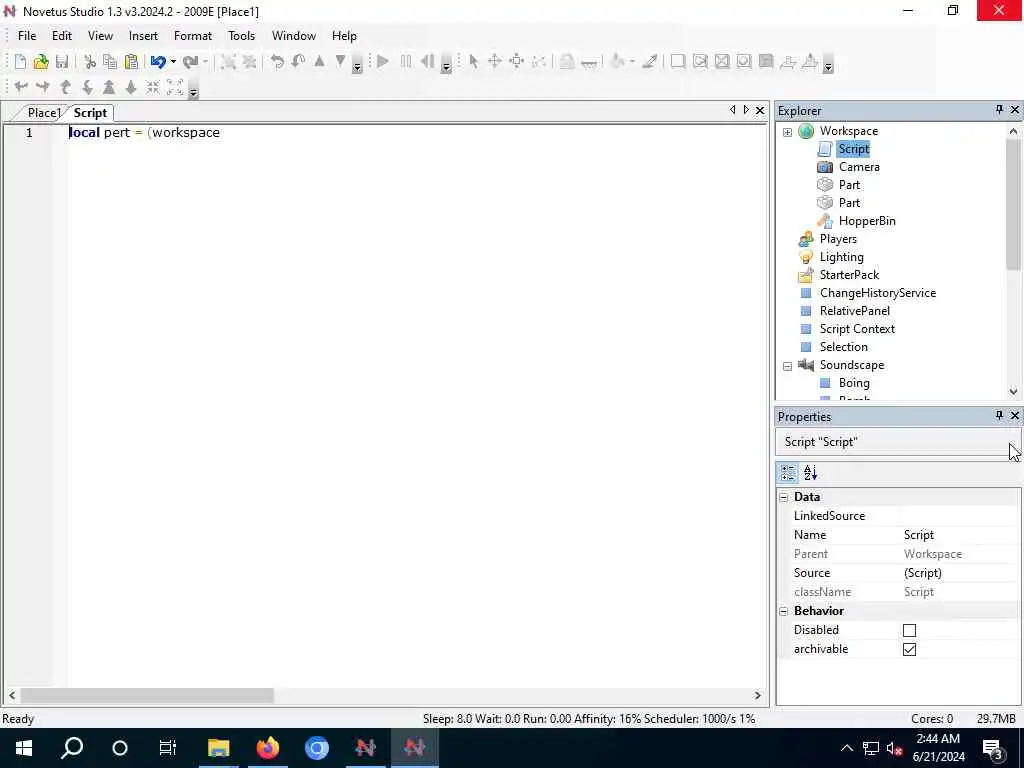Image resolution: width=1024 pixels, height=768 pixels.
Task: Click the Name property value field
Action: pos(960,535)
